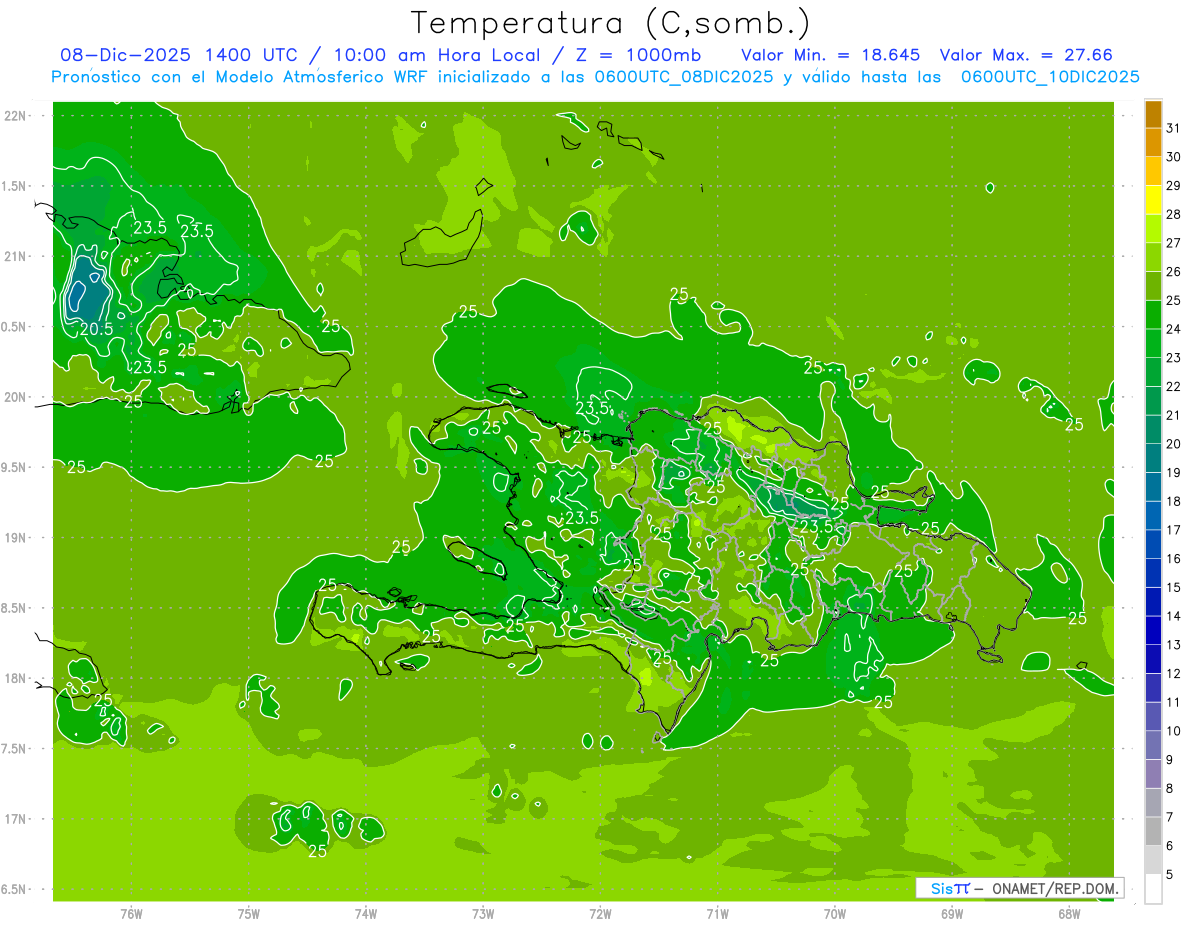
Task: Click the '17N' latitude axis label
Action: tap(15, 819)
